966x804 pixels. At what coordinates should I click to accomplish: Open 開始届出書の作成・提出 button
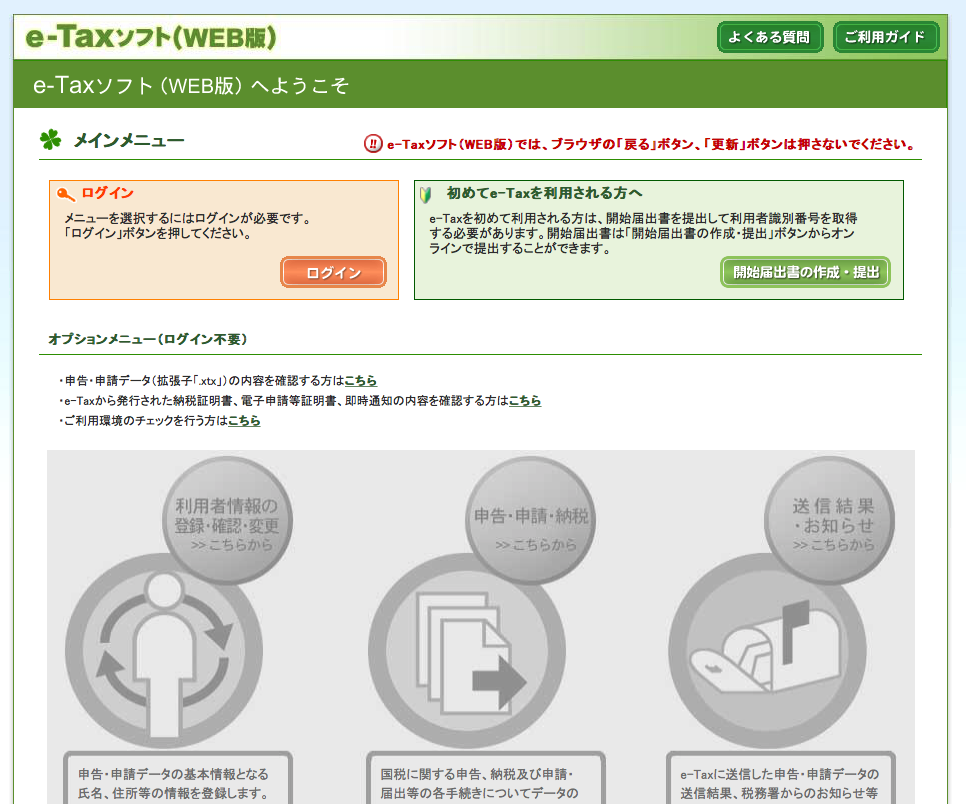pos(805,272)
